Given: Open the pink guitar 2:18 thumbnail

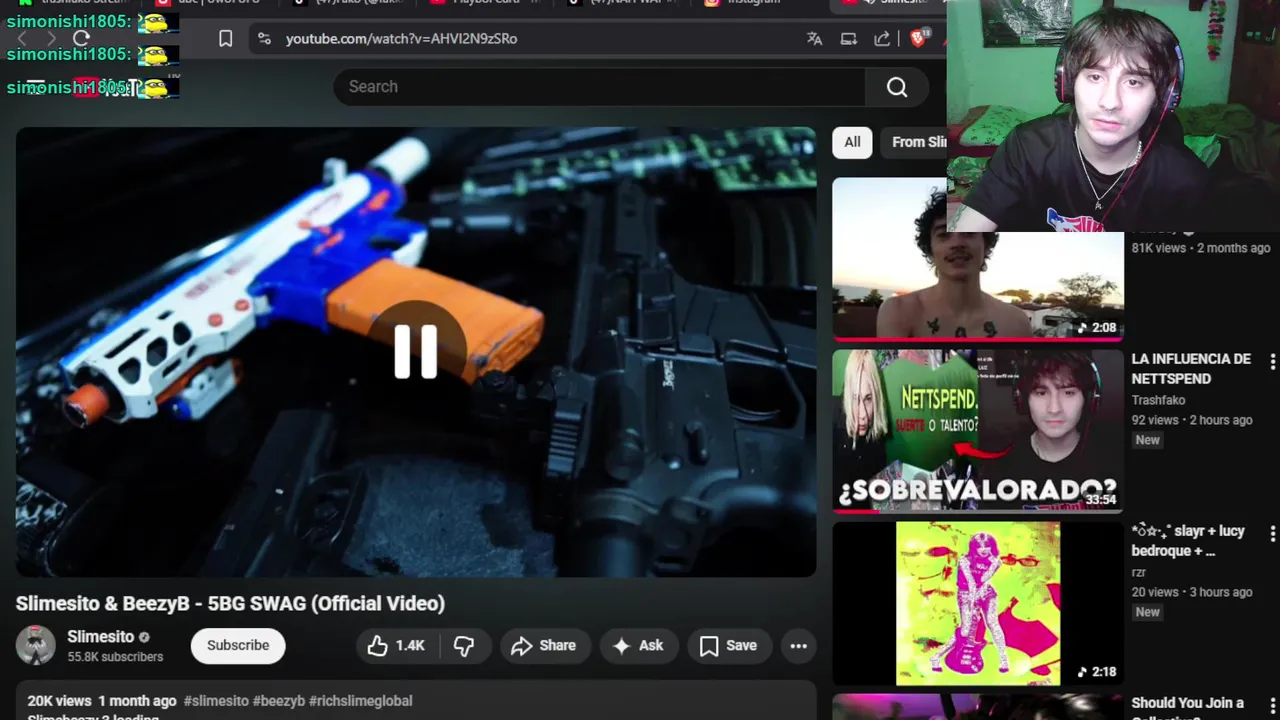Looking at the screenshot, I should (x=978, y=603).
